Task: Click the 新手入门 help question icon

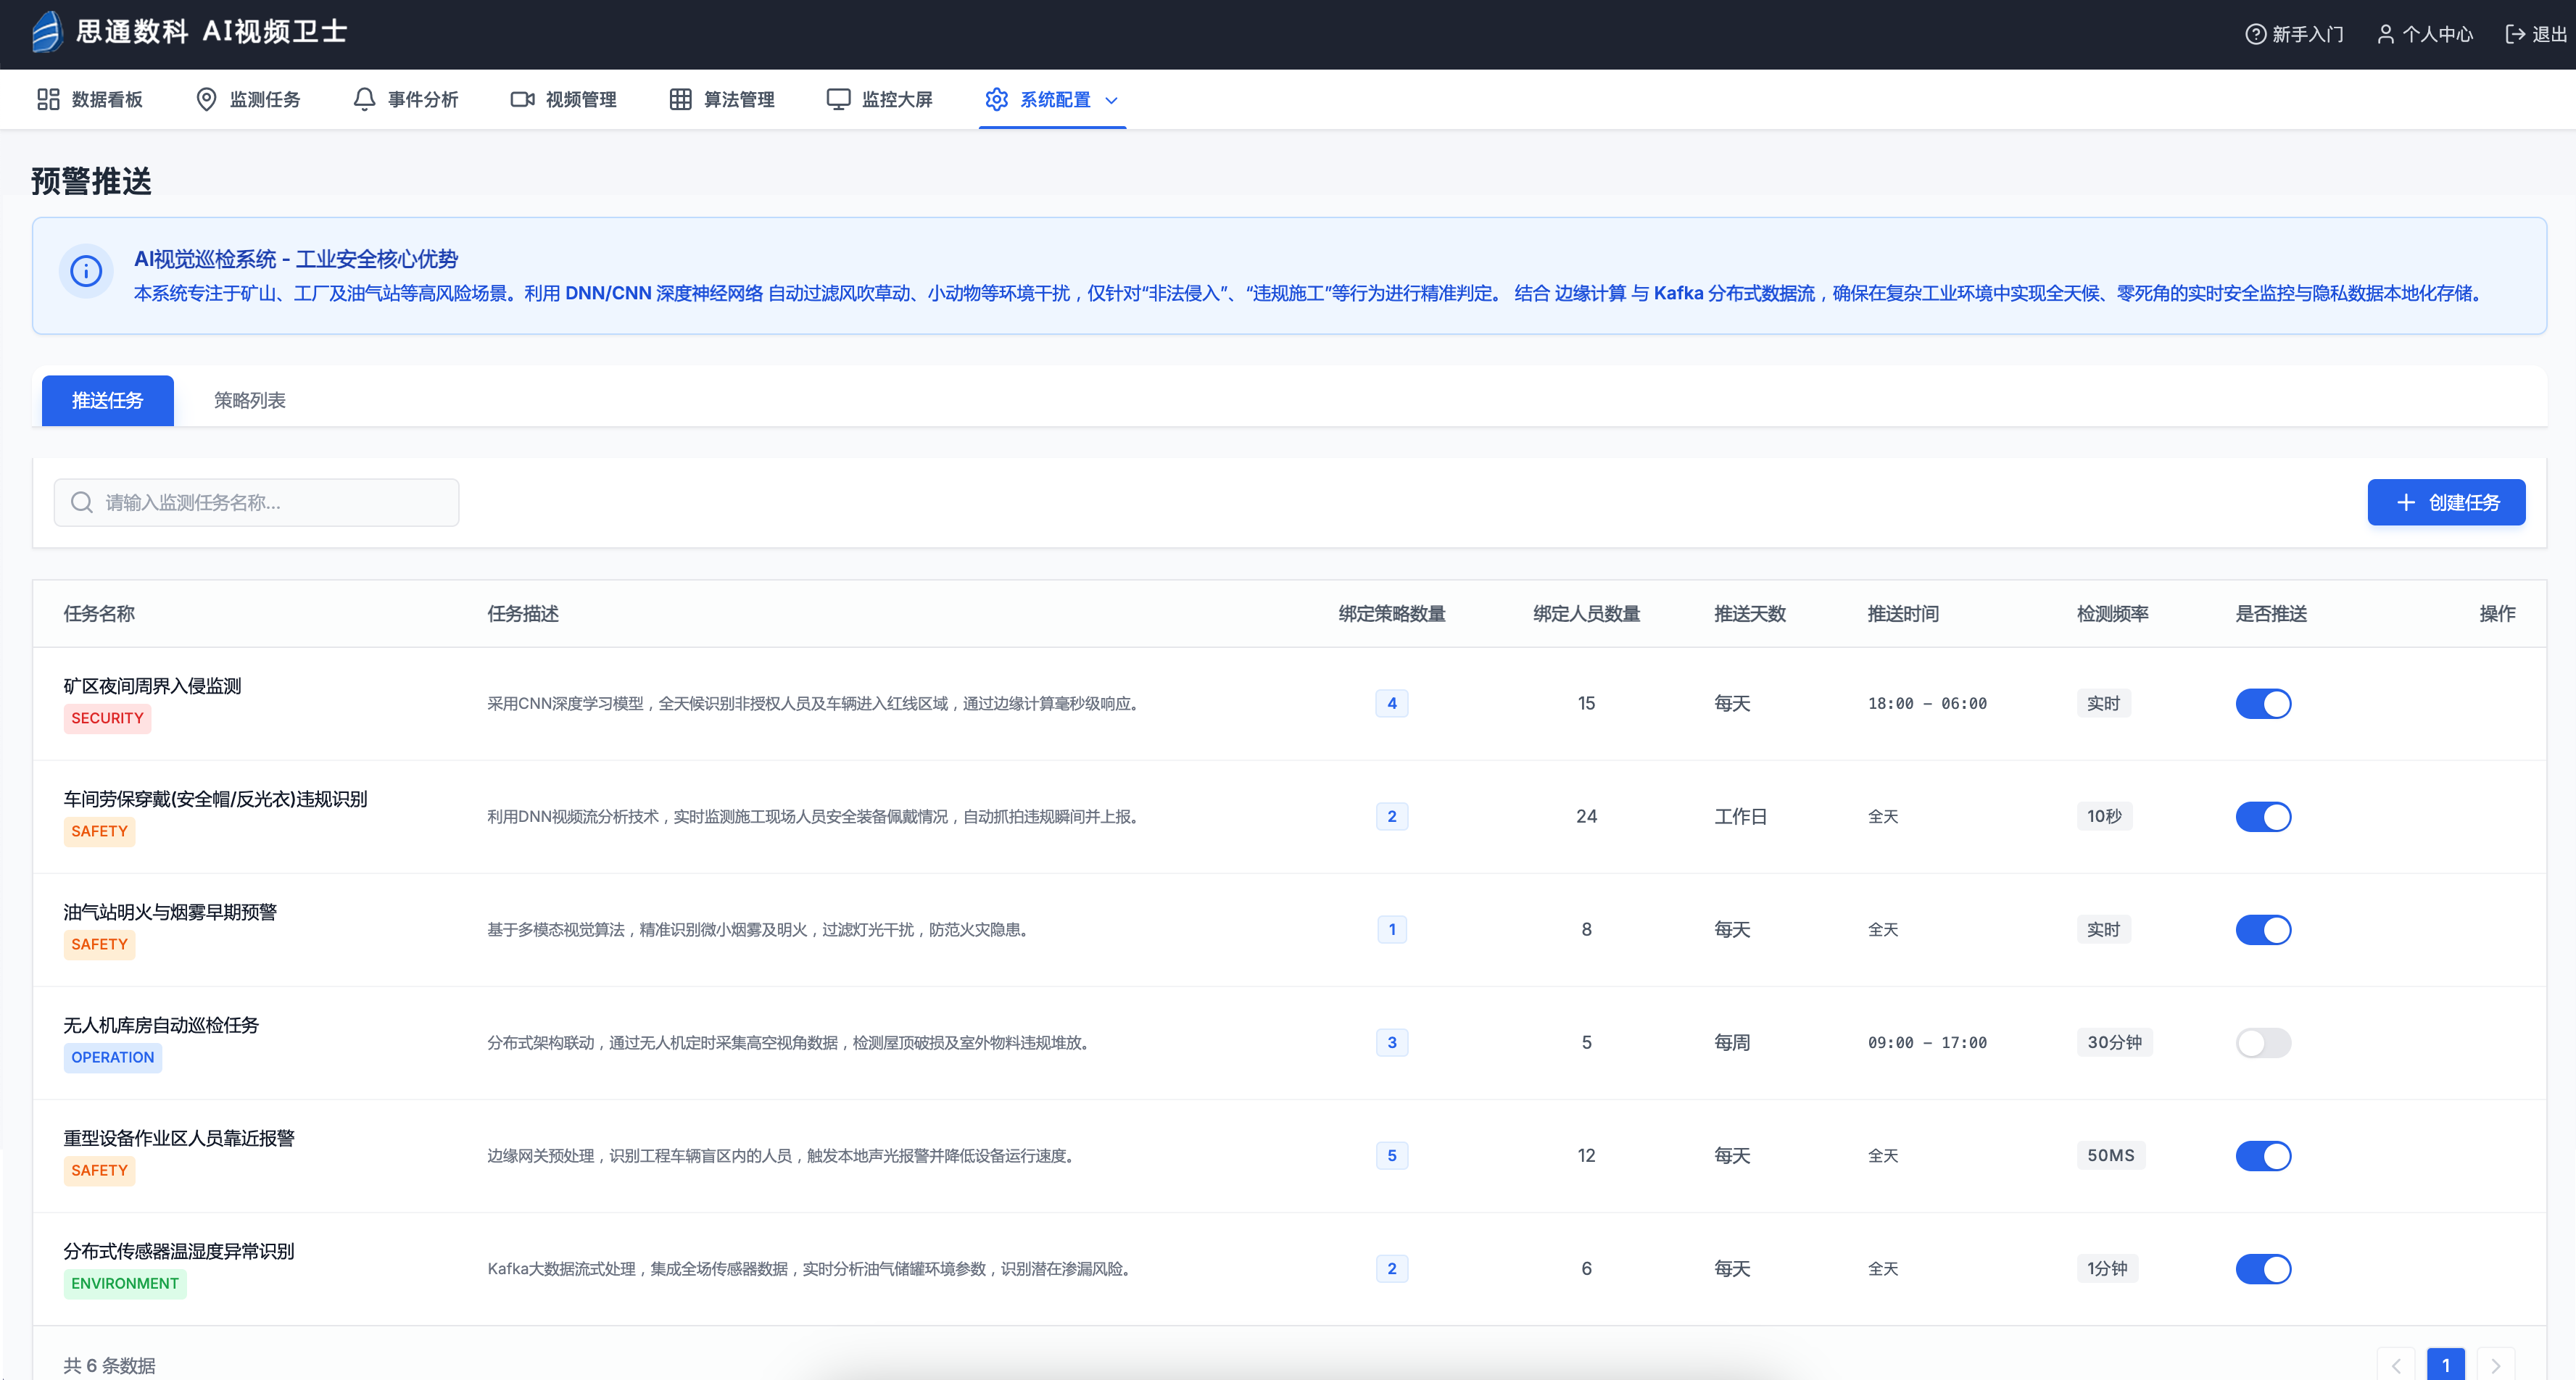Action: coord(2255,34)
